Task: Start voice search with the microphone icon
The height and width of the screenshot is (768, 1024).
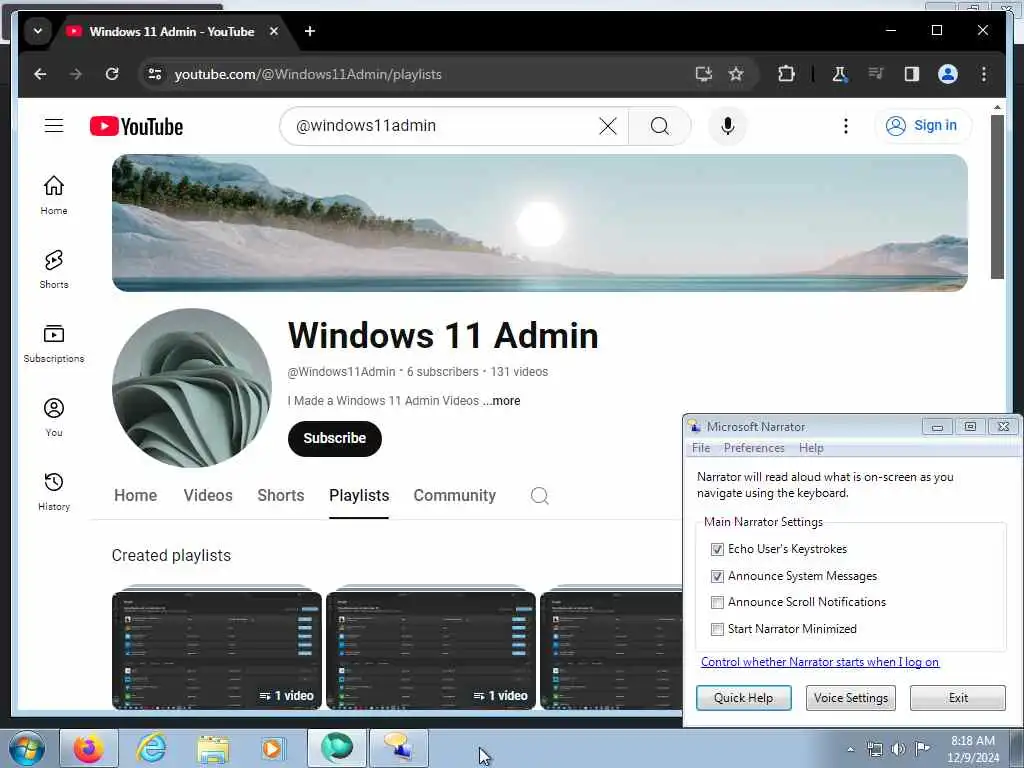Action: [728, 126]
